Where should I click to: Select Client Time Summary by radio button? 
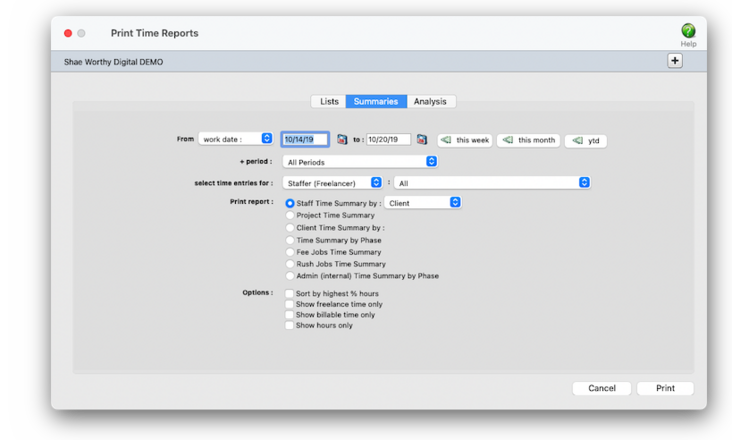290,228
